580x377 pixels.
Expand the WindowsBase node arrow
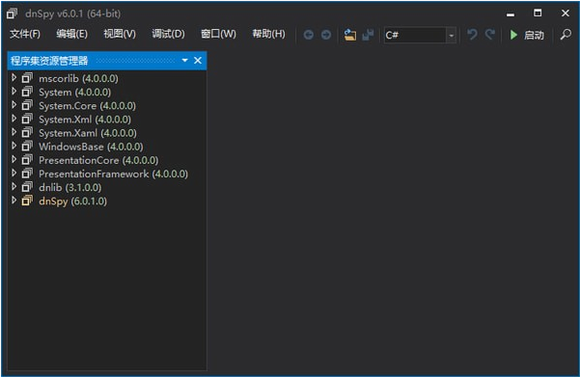[x=14, y=145]
